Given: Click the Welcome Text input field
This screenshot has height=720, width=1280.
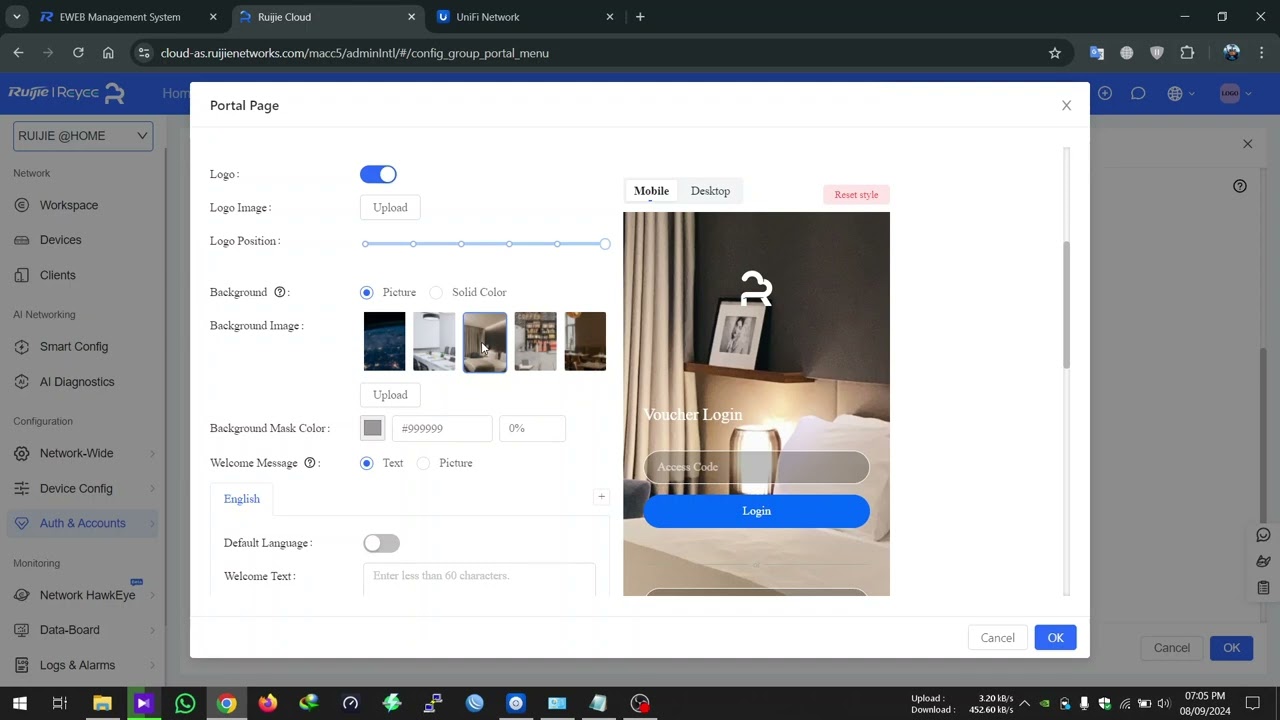Looking at the screenshot, I should (x=479, y=580).
